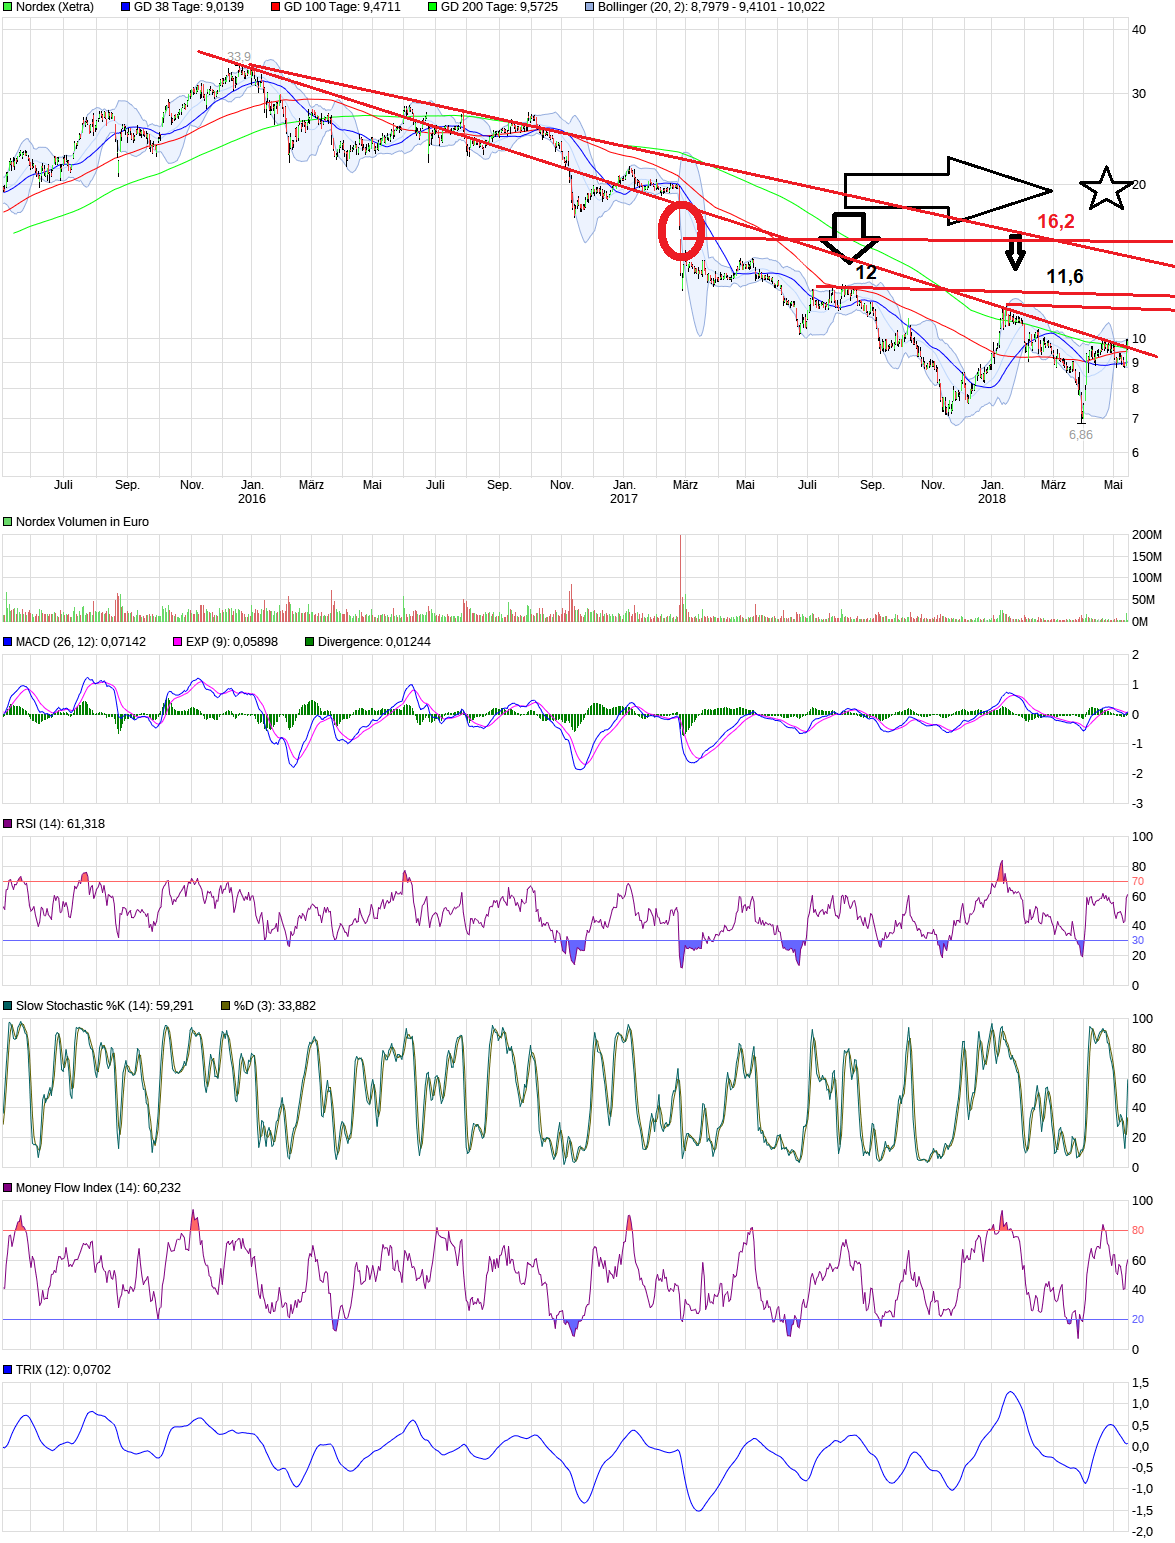The height and width of the screenshot is (1543, 1175).
Task: Click the Money Flow Index swatch
Action: 8,1188
